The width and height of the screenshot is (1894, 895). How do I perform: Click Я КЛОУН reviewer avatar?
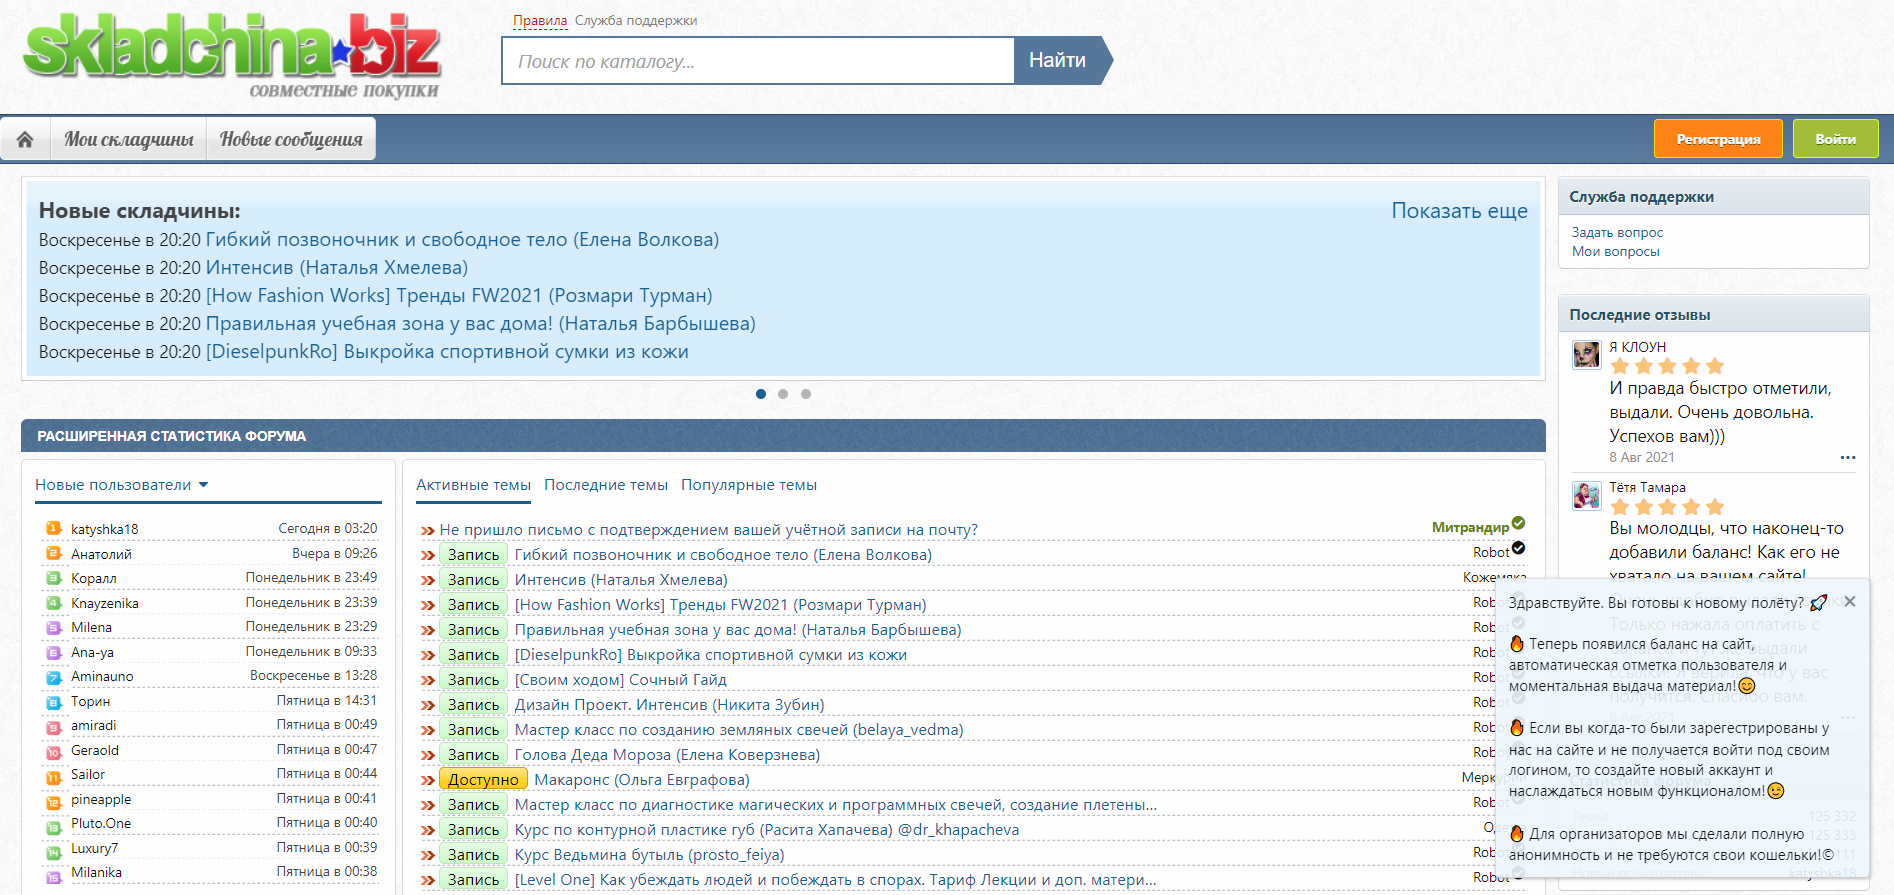(x=1586, y=355)
